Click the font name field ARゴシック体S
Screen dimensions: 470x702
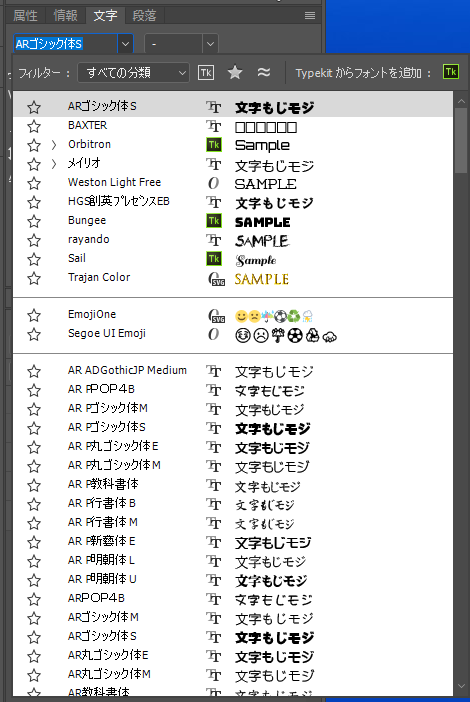coord(66,44)
